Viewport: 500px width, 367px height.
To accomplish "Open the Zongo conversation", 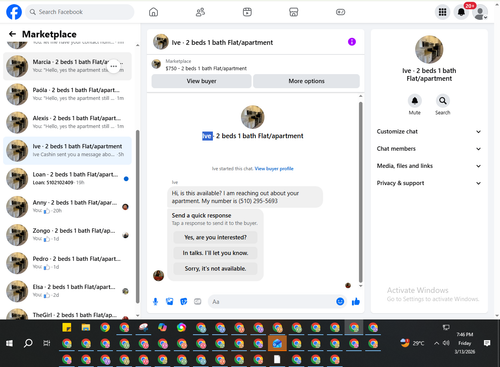I will coord(67,235).
